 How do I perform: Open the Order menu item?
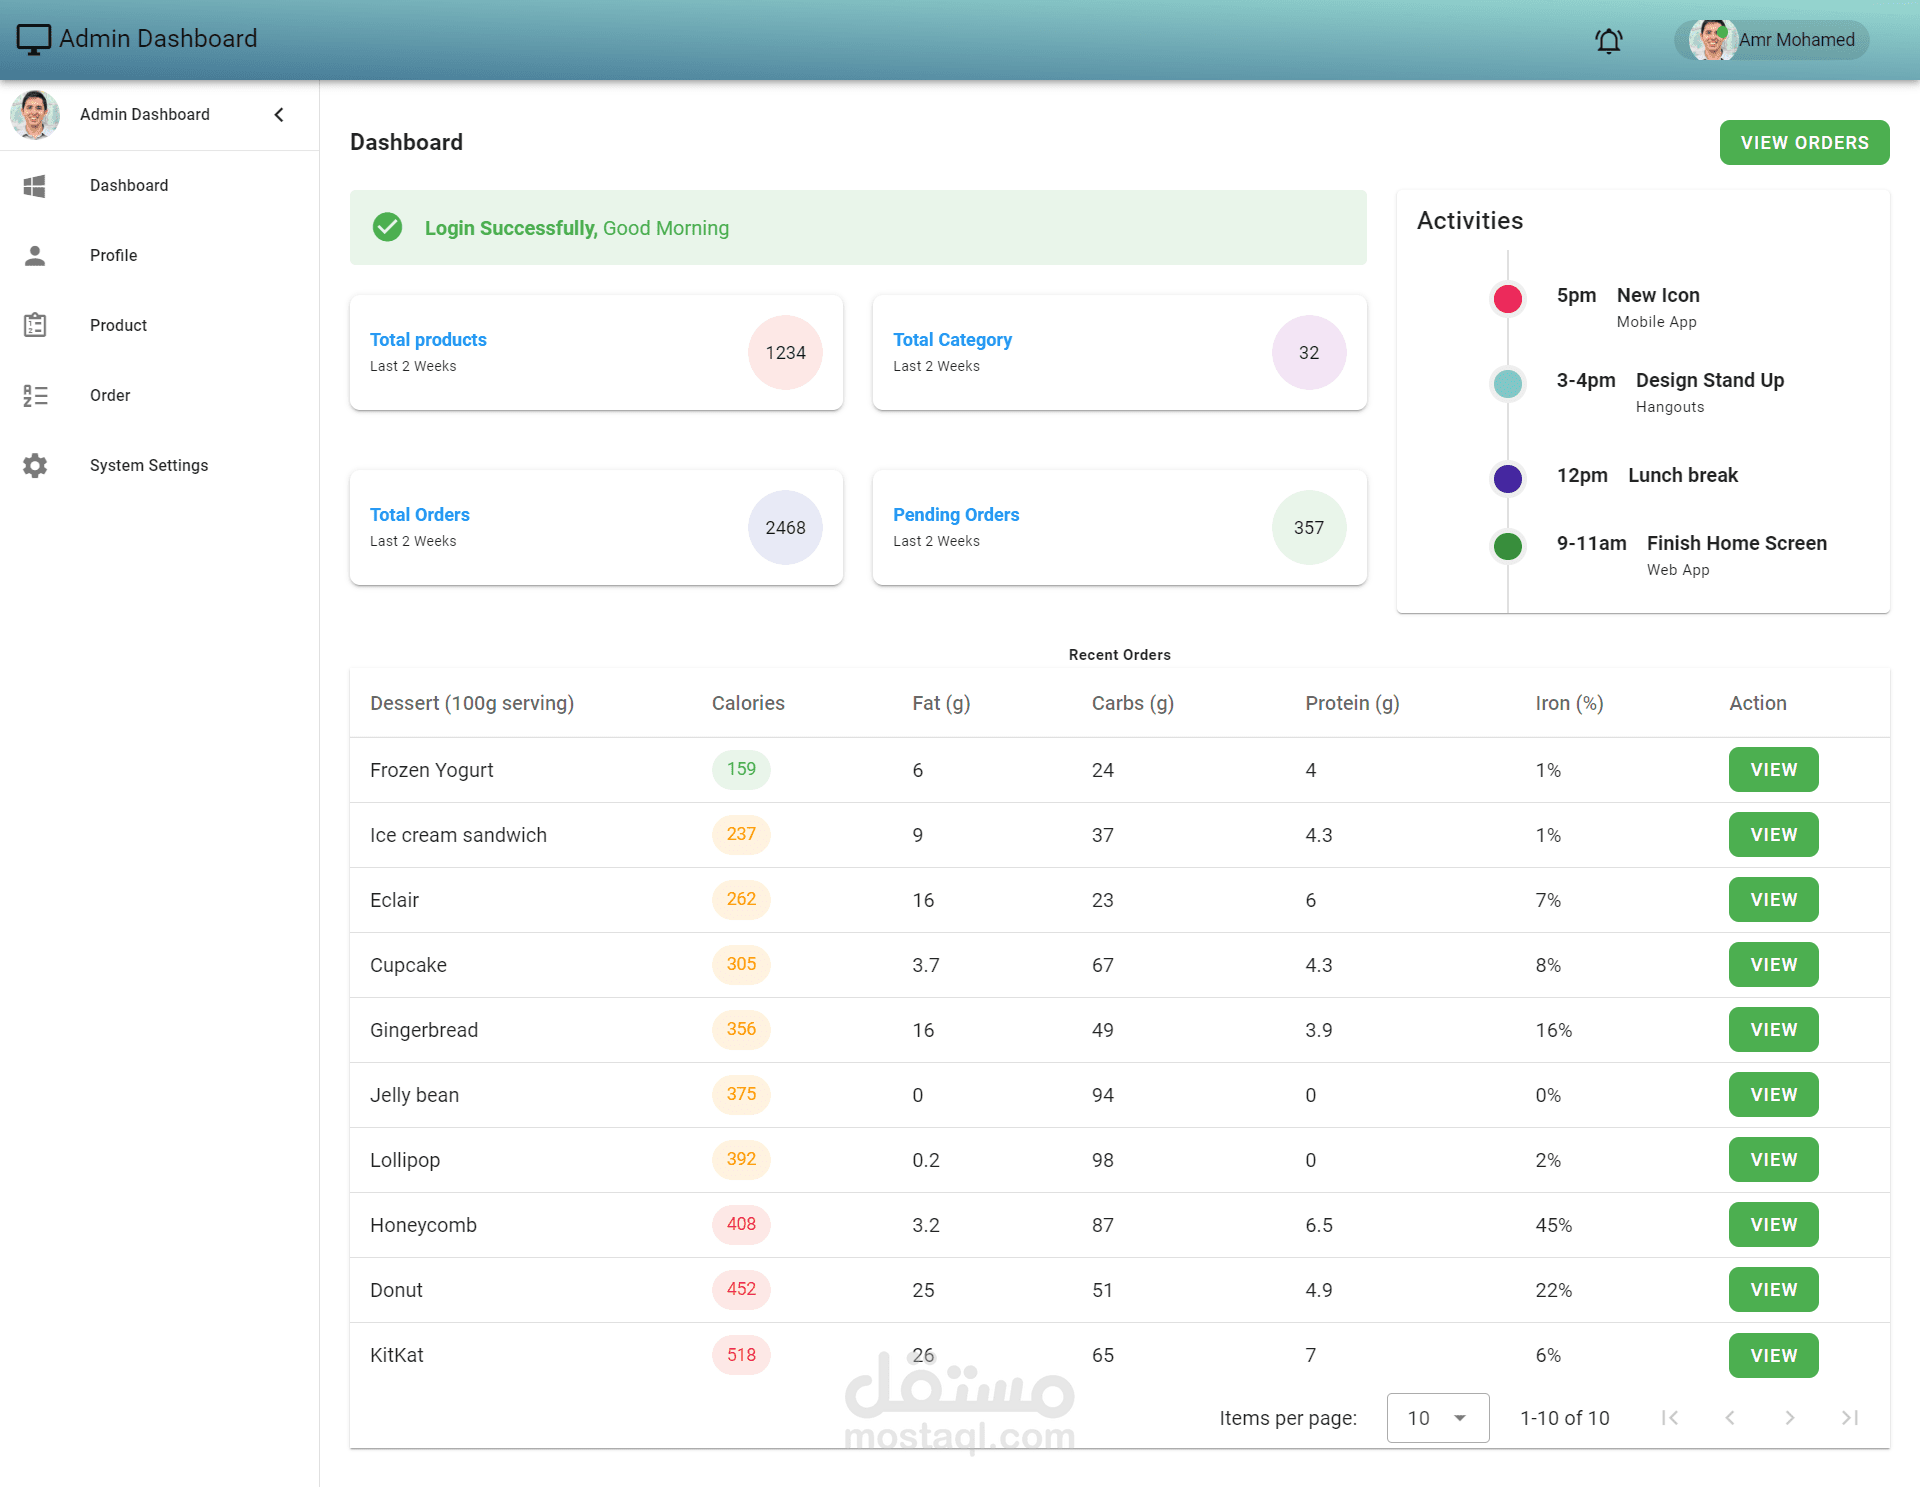[110, 396]
